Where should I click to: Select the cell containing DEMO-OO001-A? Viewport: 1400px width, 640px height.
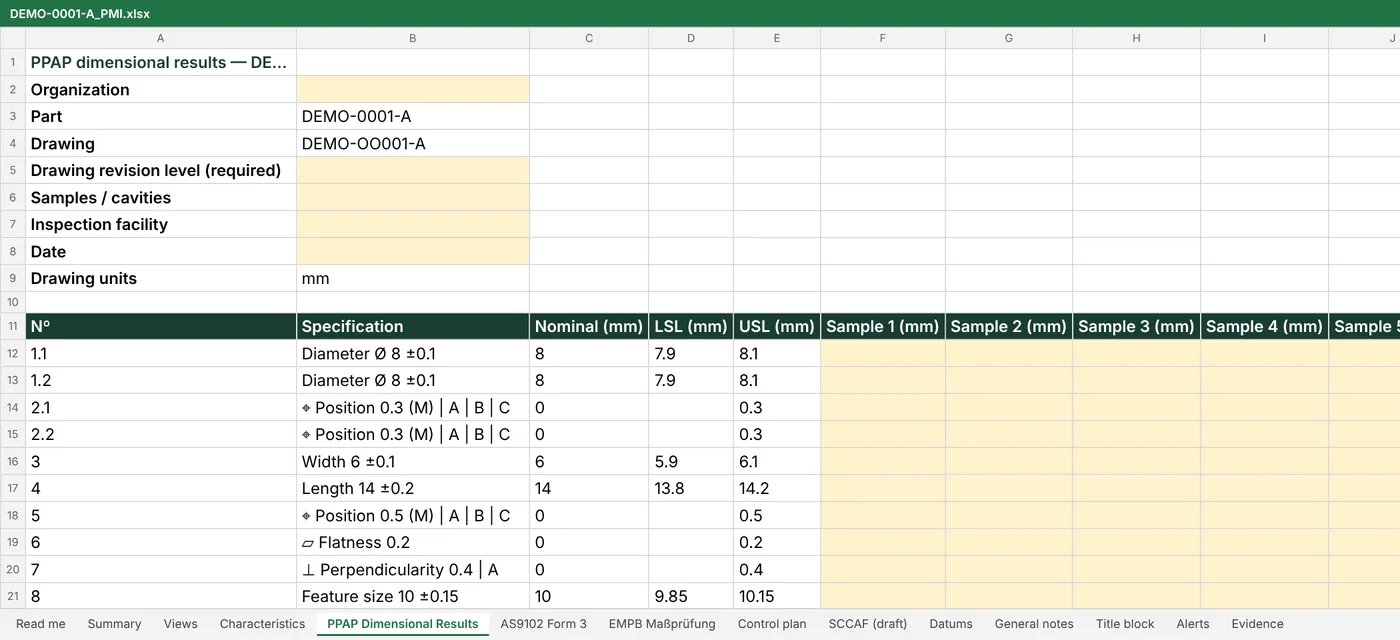point(413,143)
